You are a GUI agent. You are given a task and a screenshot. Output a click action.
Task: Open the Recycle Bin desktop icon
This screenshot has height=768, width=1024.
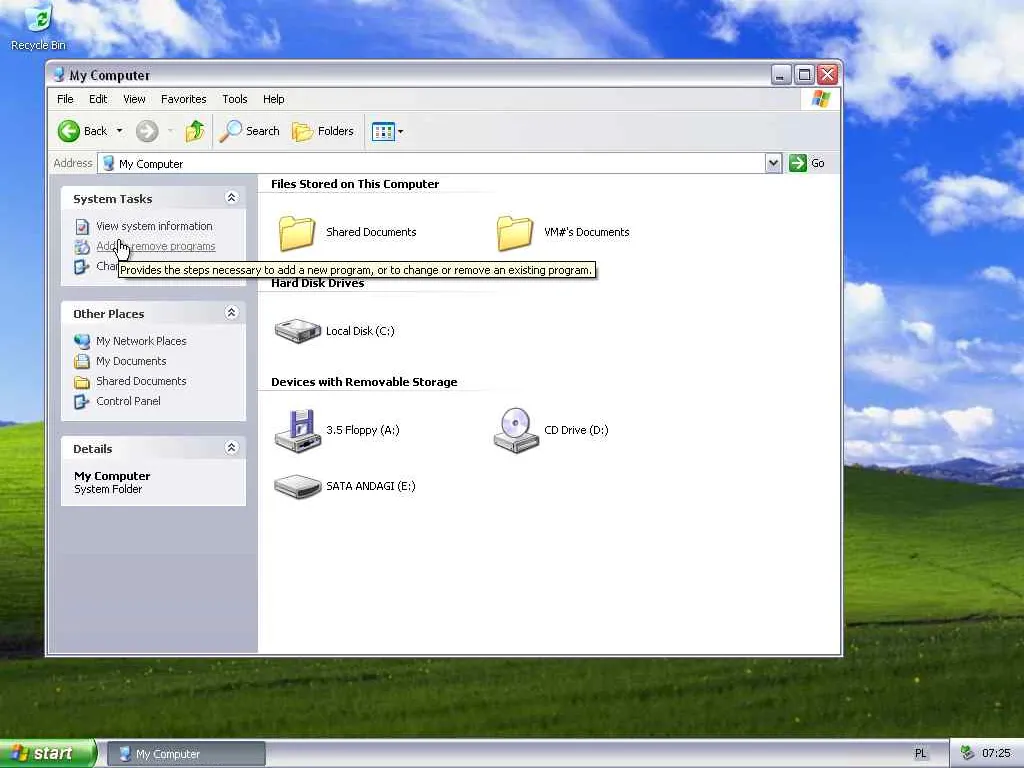[39, 26]
